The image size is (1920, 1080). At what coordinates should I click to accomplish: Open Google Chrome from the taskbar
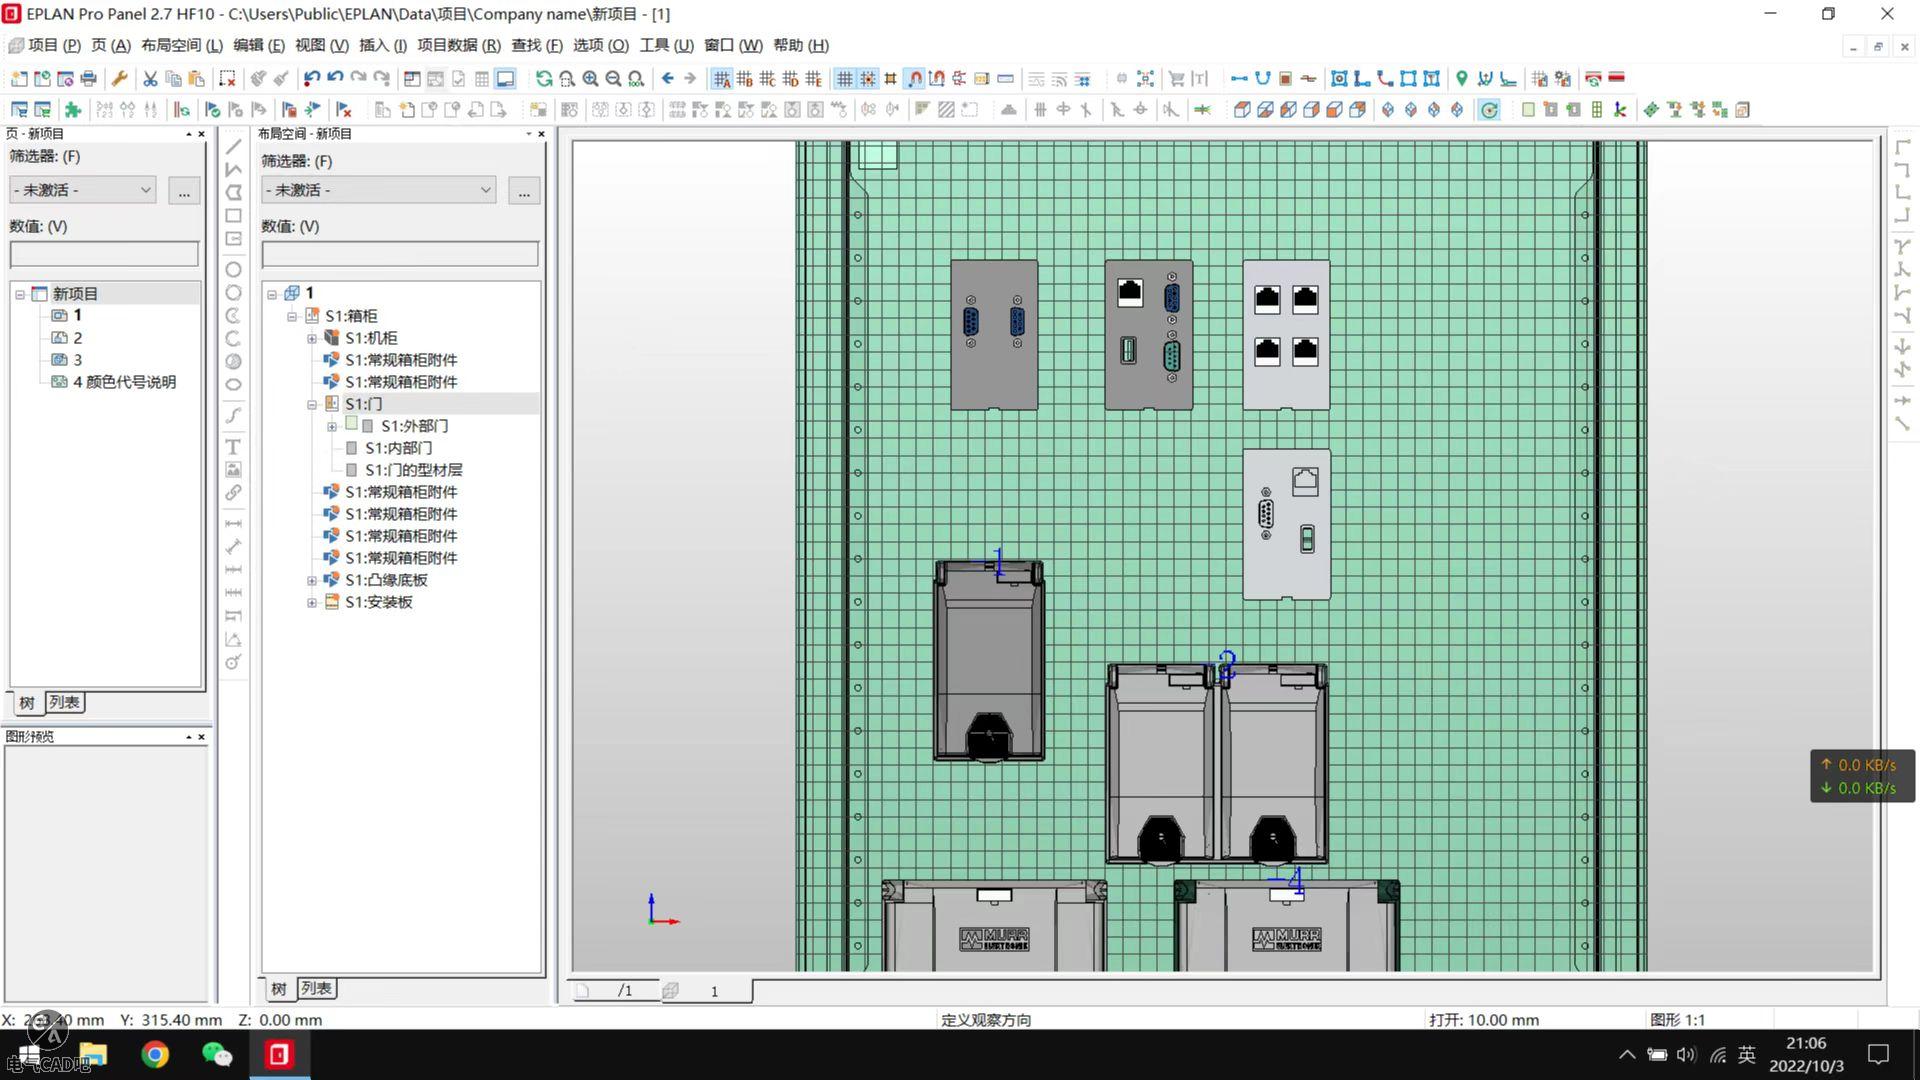(155, 1054)
